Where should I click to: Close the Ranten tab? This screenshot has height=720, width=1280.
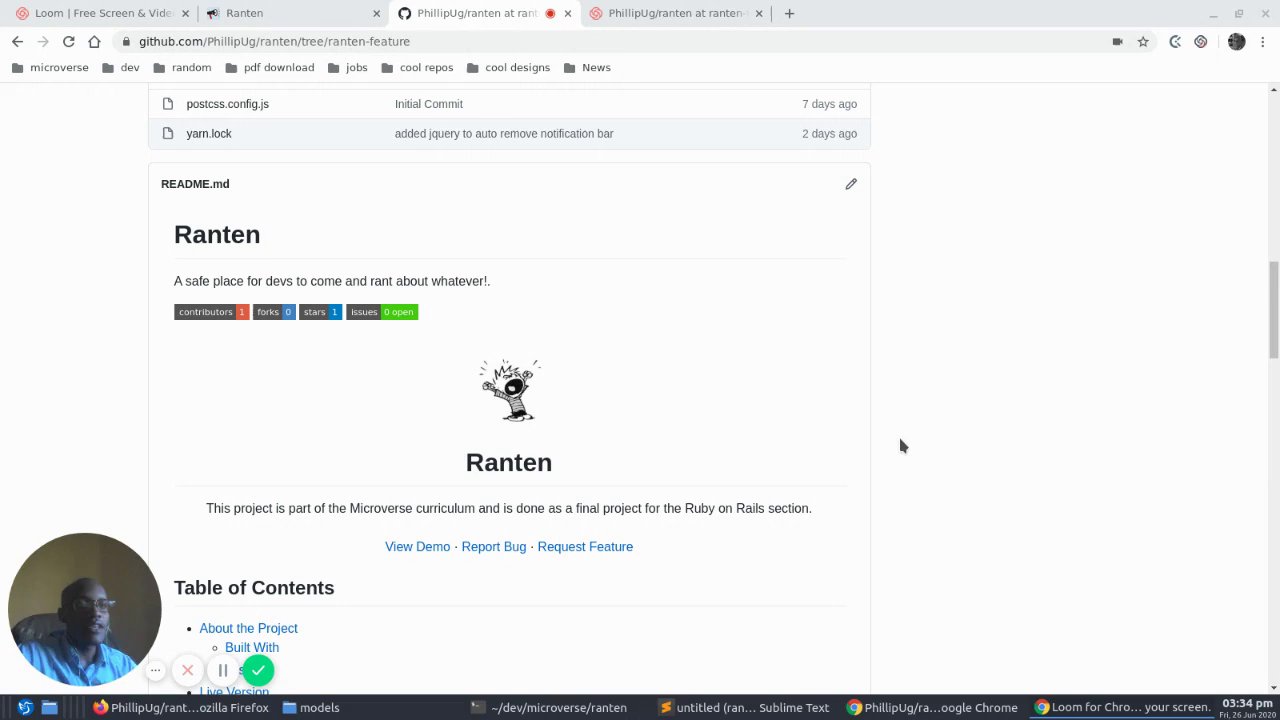tap(377, 13)
